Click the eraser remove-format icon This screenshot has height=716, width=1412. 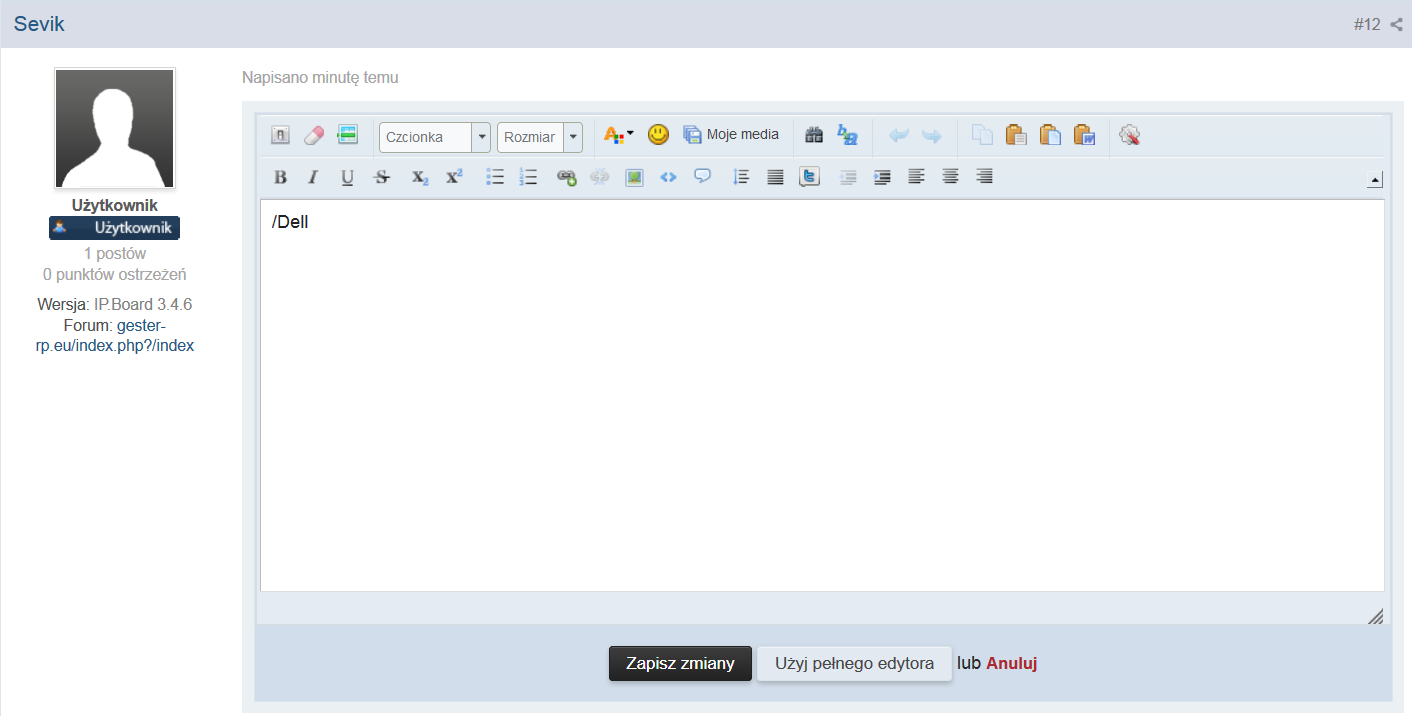point(314,135)
